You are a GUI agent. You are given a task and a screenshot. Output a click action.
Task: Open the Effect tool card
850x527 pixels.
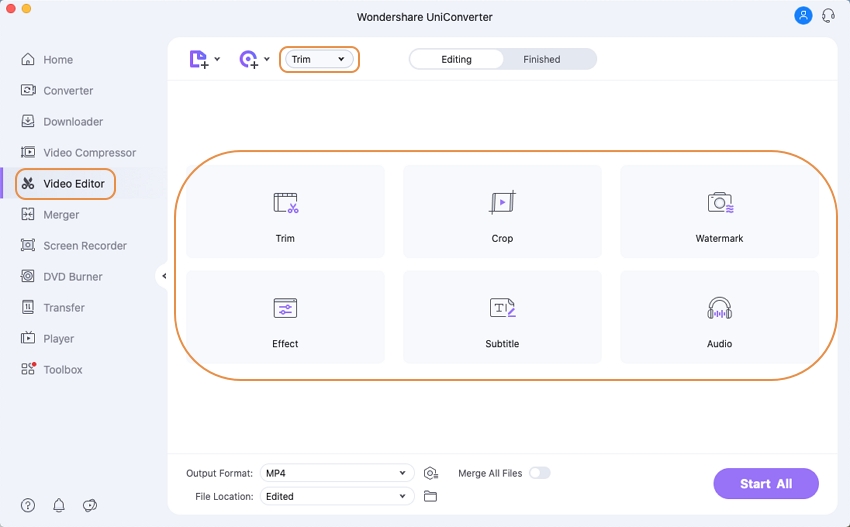(285, 317)
